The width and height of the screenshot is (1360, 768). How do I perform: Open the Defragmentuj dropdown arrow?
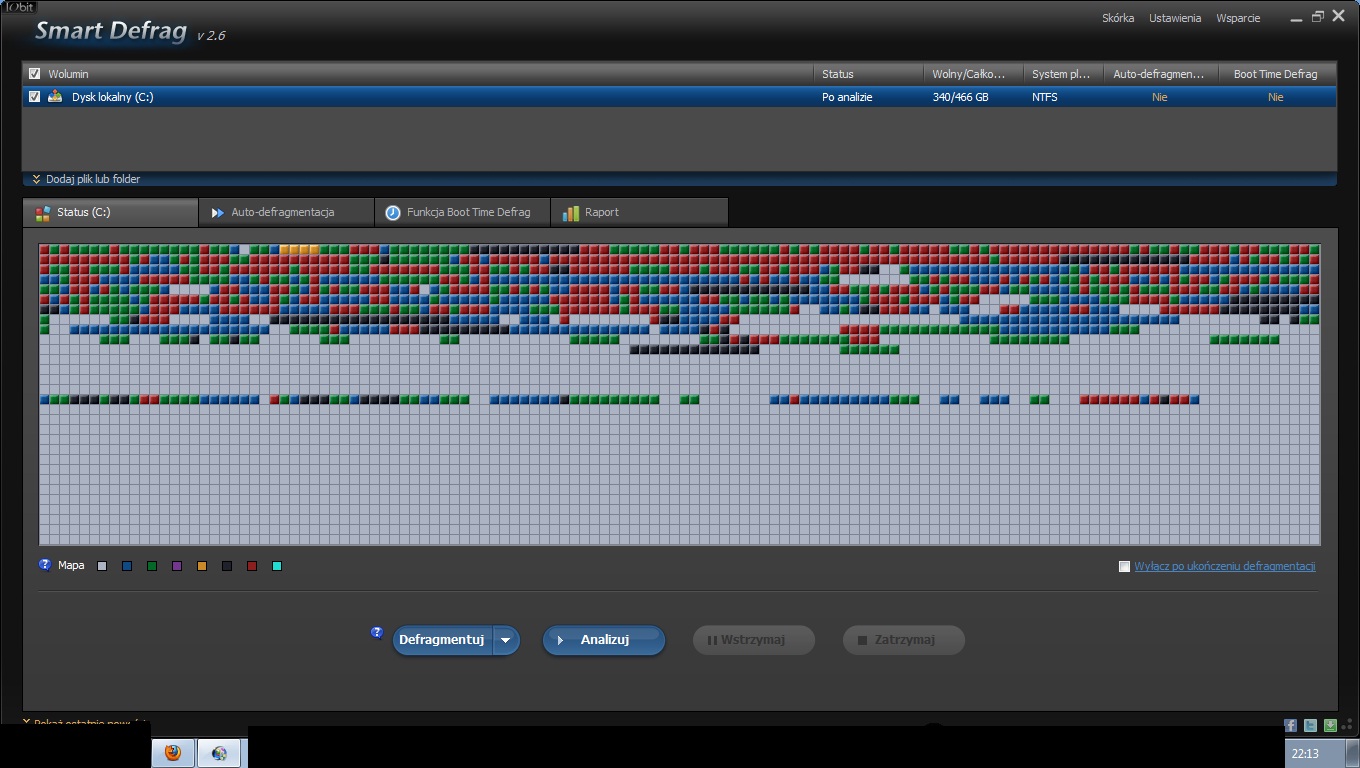point(506,640)
